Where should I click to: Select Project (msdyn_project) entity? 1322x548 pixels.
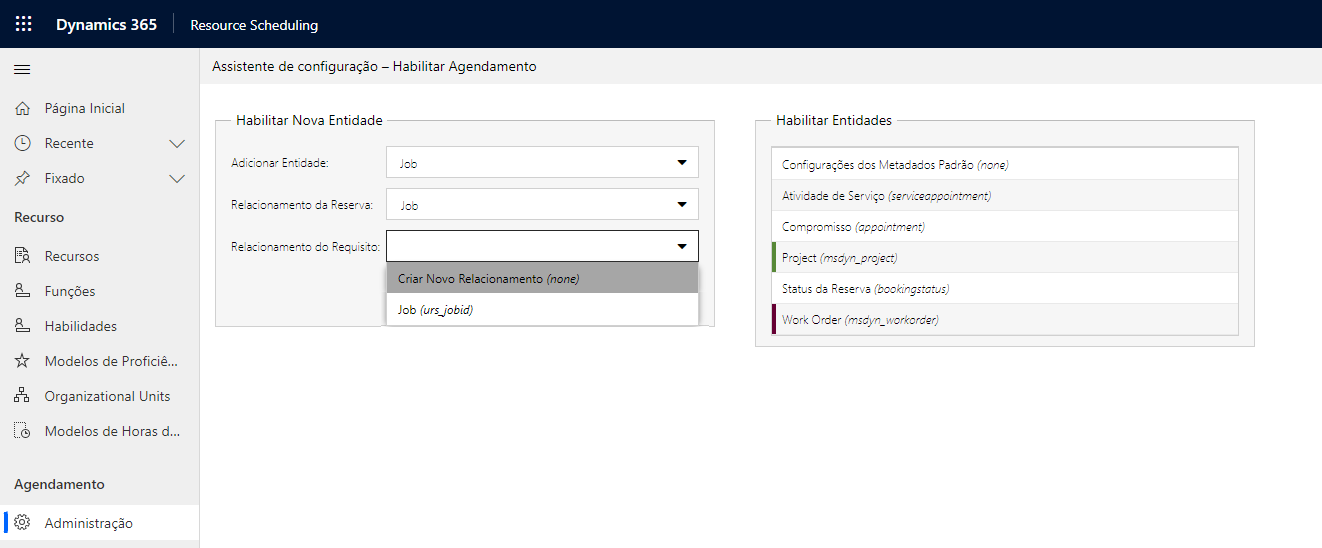point(1005,257)
